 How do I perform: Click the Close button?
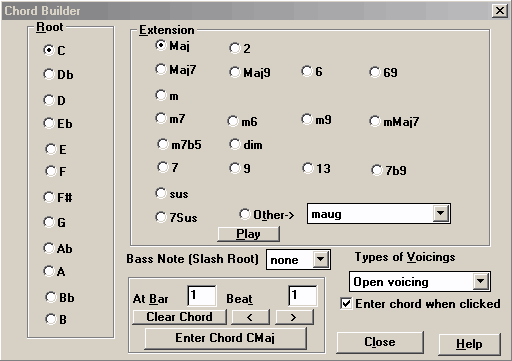(x=380, y=342)
